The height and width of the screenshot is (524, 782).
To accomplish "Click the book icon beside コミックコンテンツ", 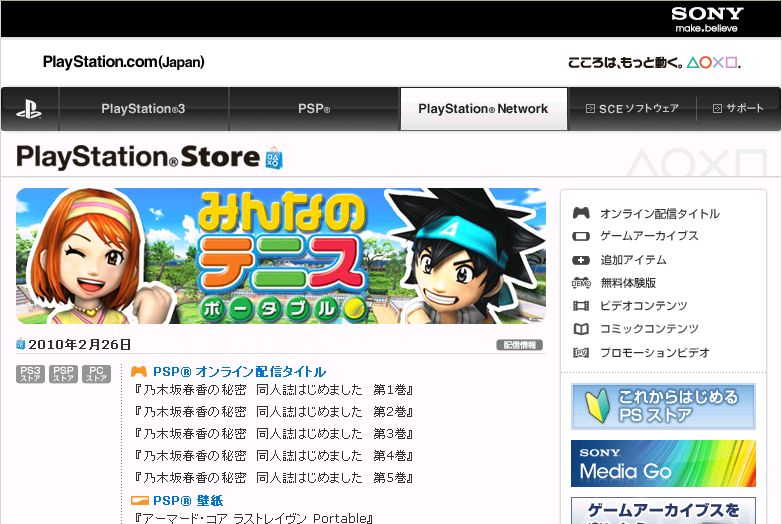I will tap(581, 329).
